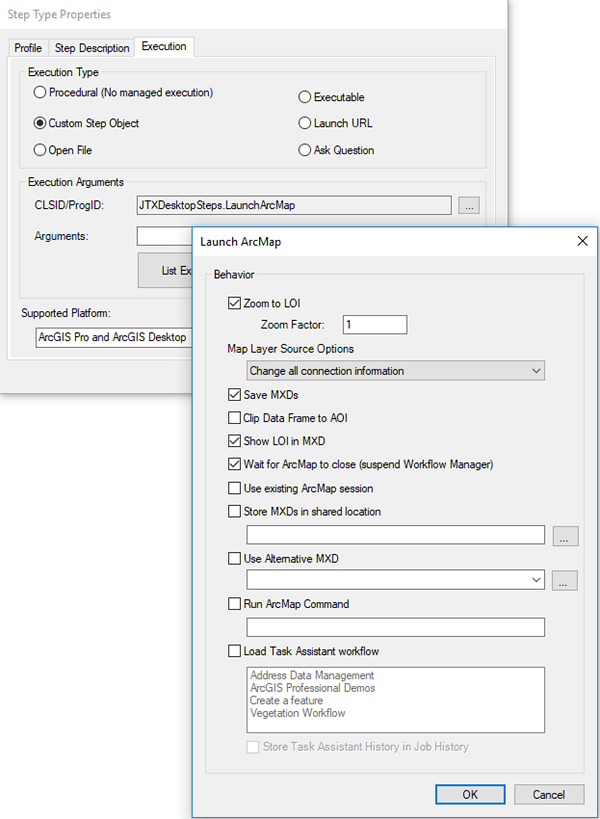Open the Alternative MXD dropdown arrow

(x=535, y=580)
